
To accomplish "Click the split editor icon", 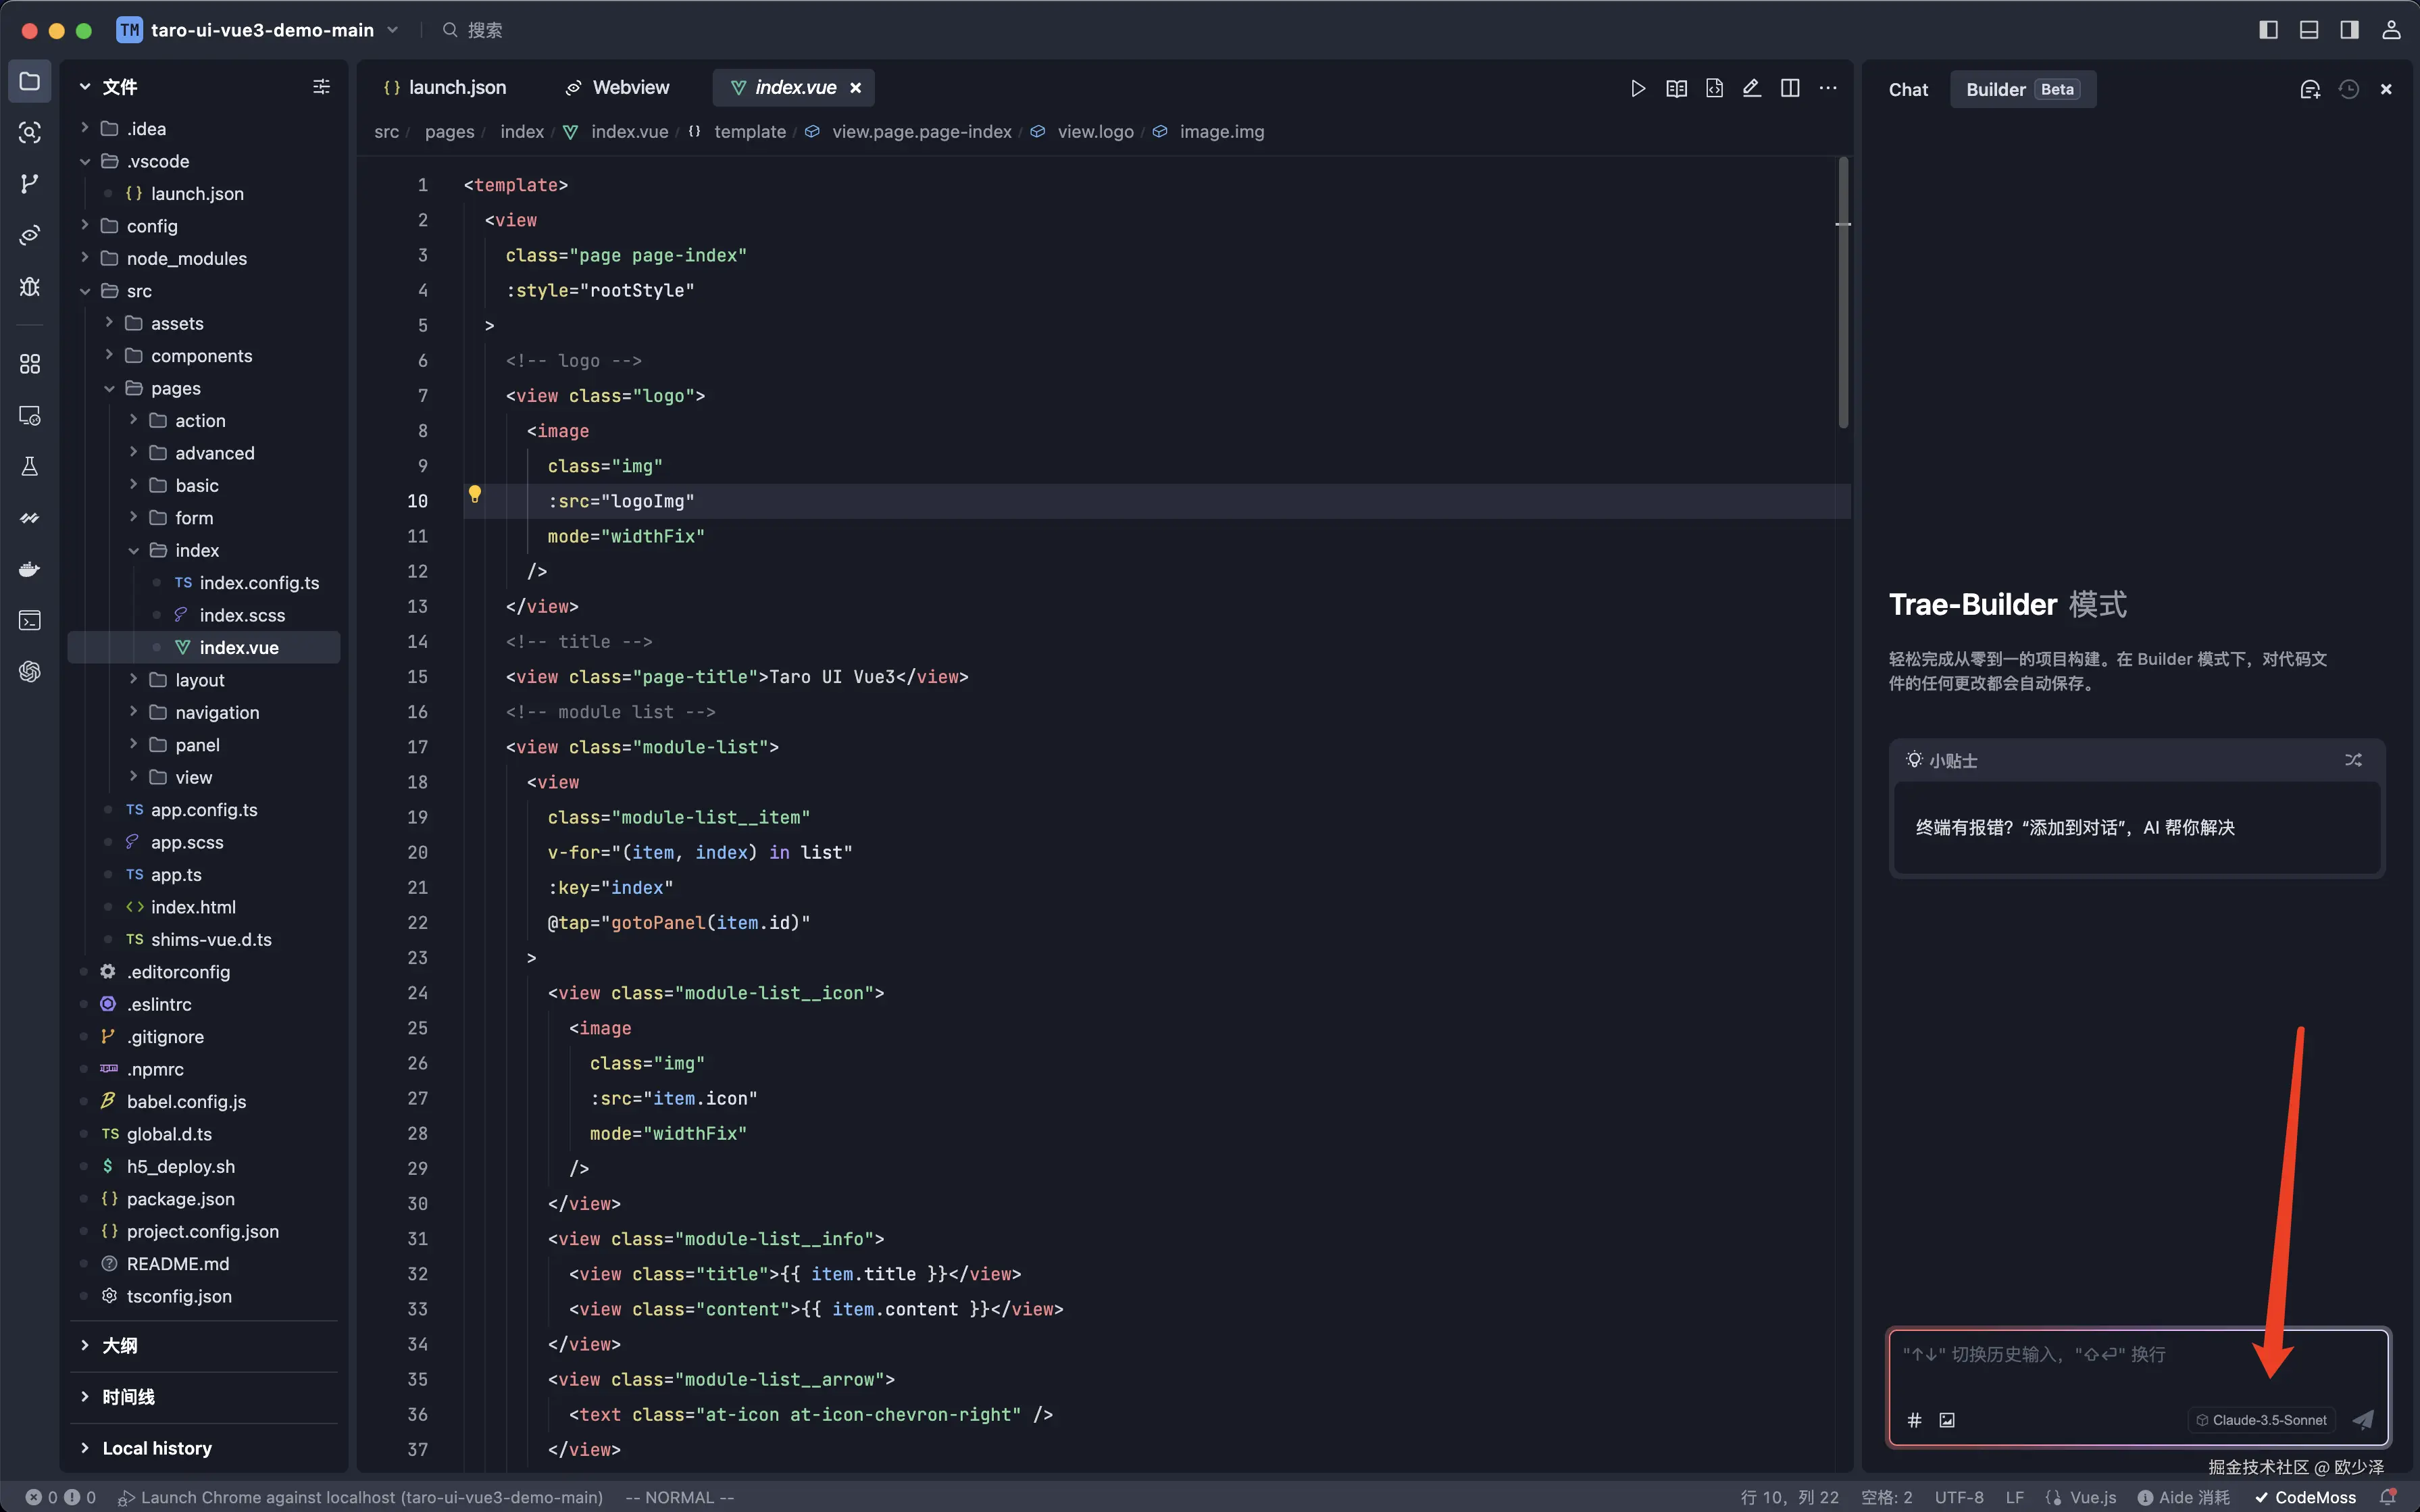I will 1790,89.
